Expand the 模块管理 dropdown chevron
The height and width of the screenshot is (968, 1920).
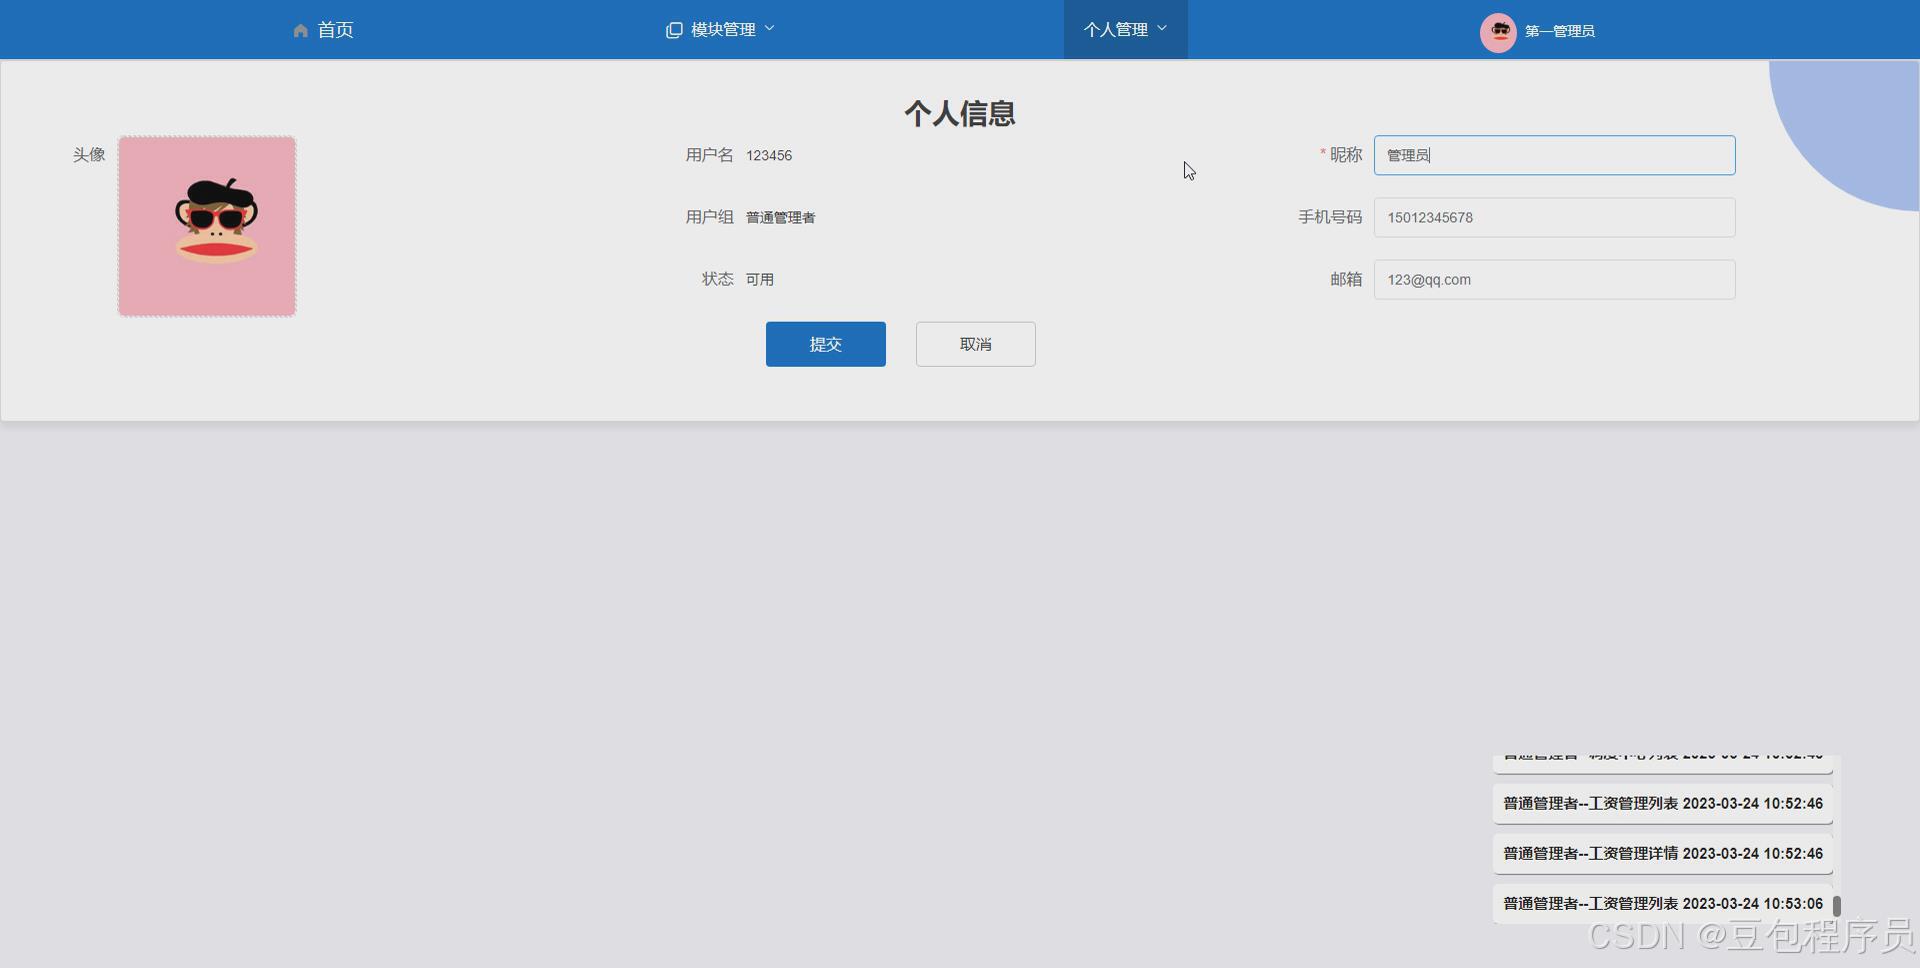[x=769, y=28]
